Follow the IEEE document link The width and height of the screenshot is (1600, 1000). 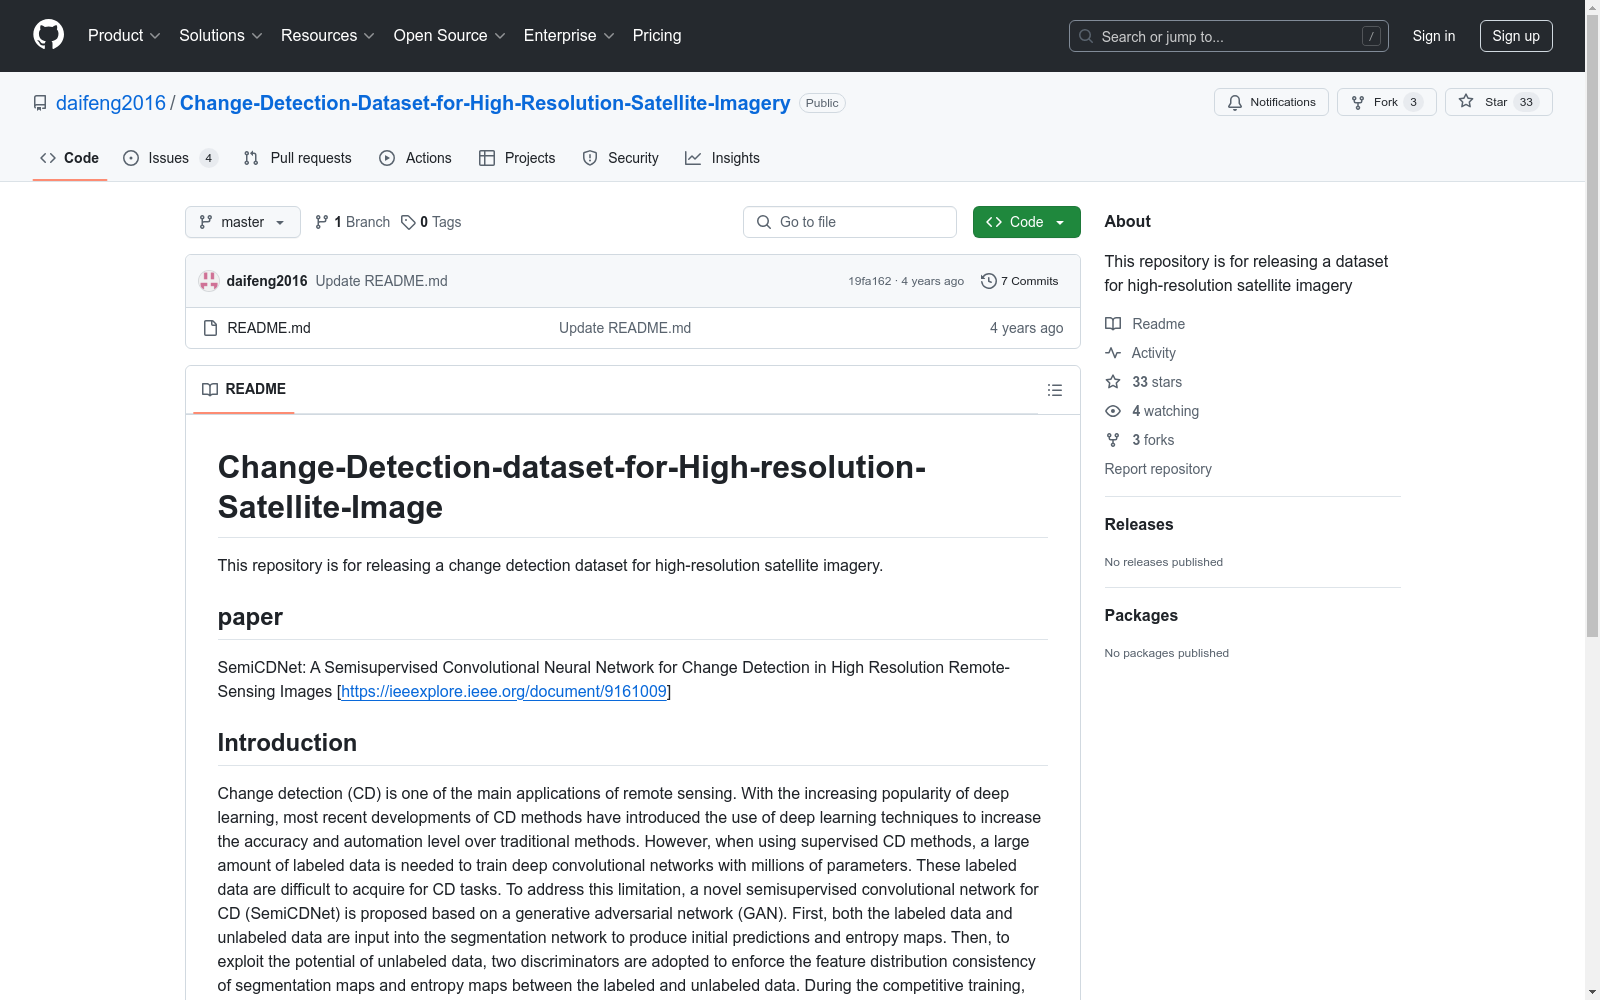pos(503,691)
